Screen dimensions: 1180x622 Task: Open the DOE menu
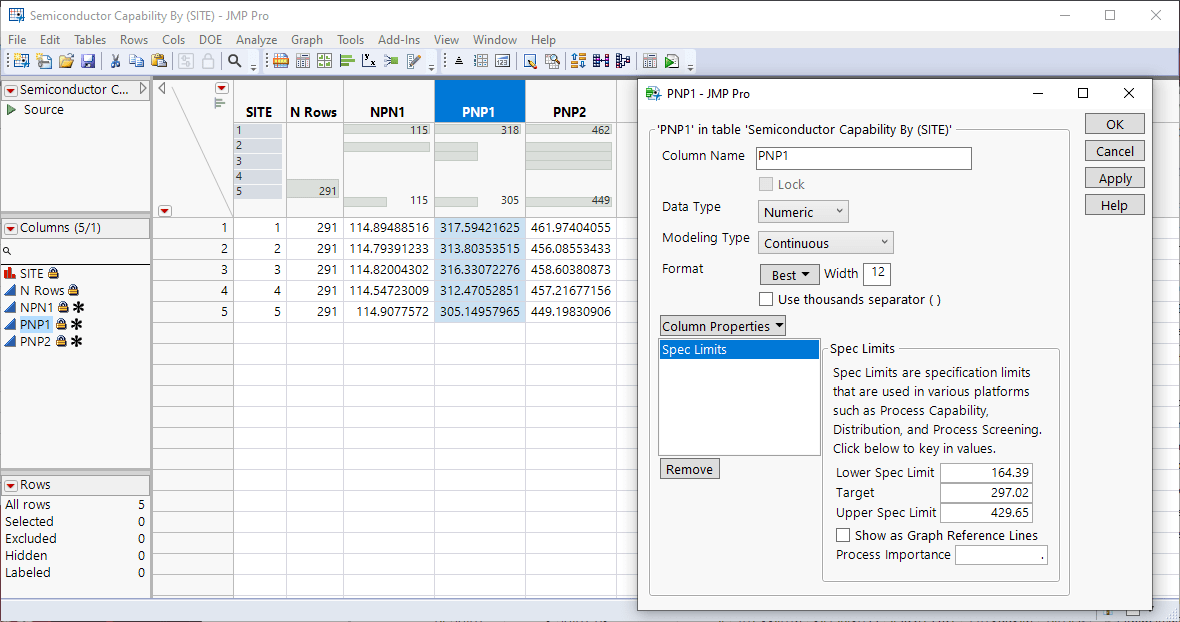(210, 40)
